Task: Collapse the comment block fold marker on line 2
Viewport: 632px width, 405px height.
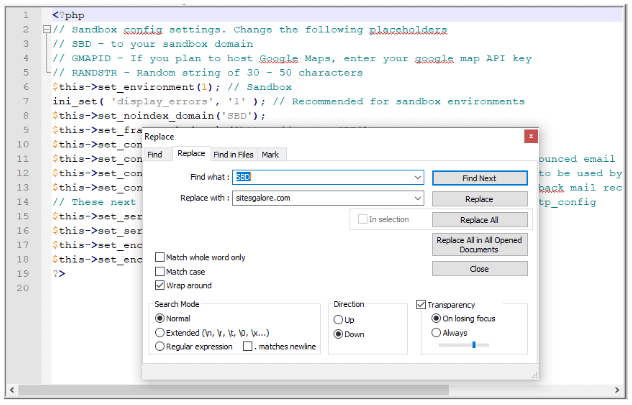Action: click(x=46, y=31)
